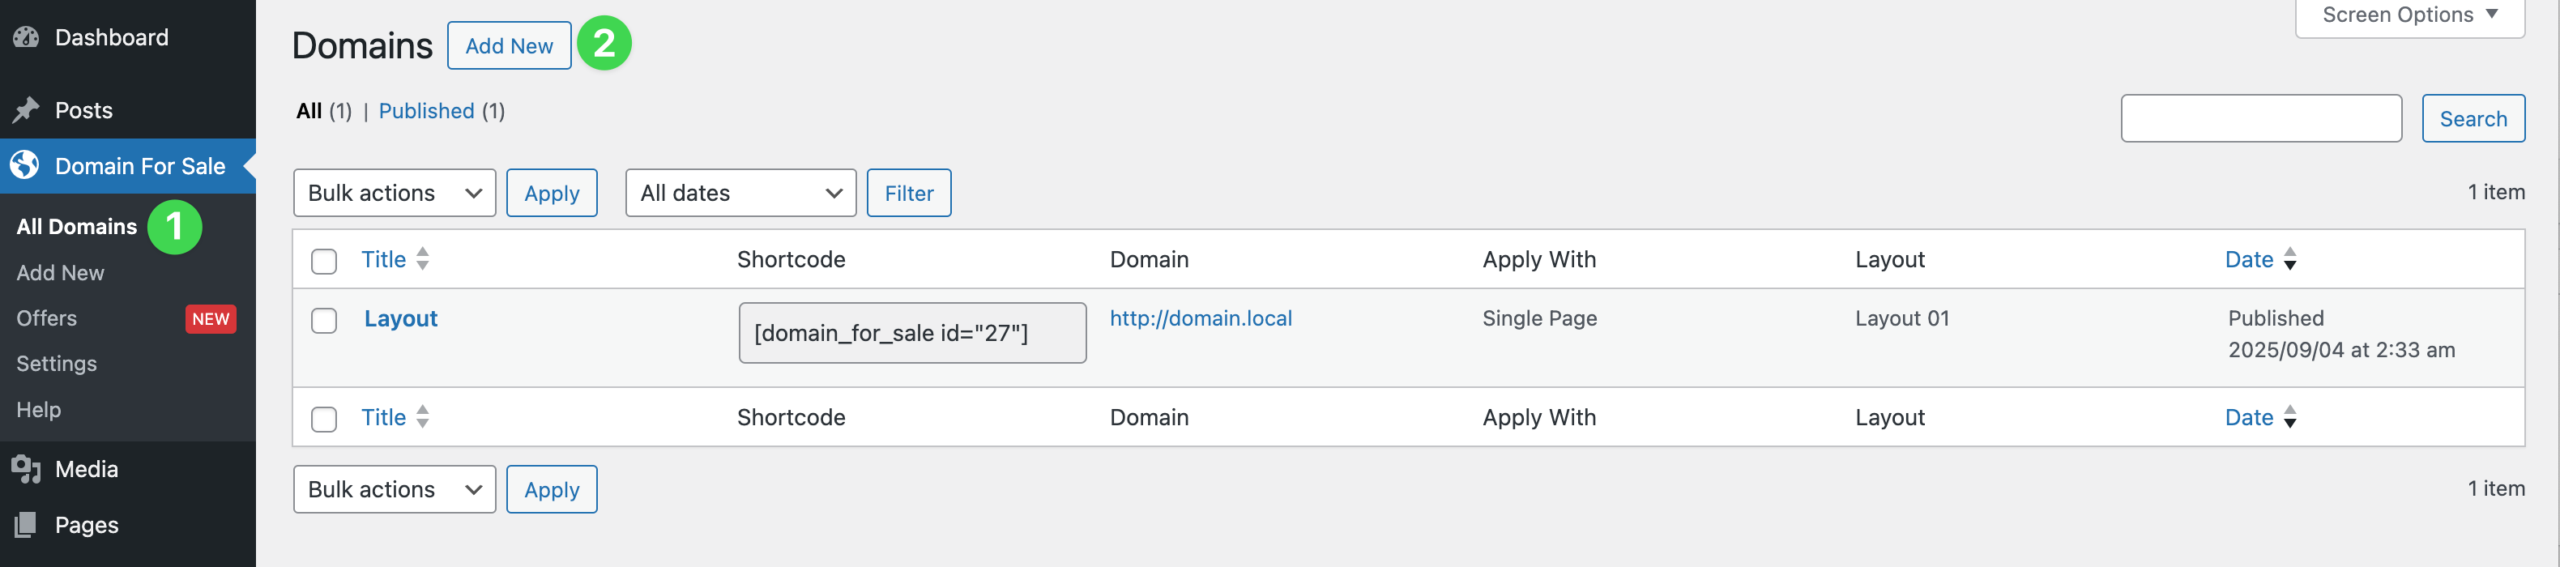Sort by Date arrows in footer row
Screen dimensions: 2560x567
tap(2290, 417)
